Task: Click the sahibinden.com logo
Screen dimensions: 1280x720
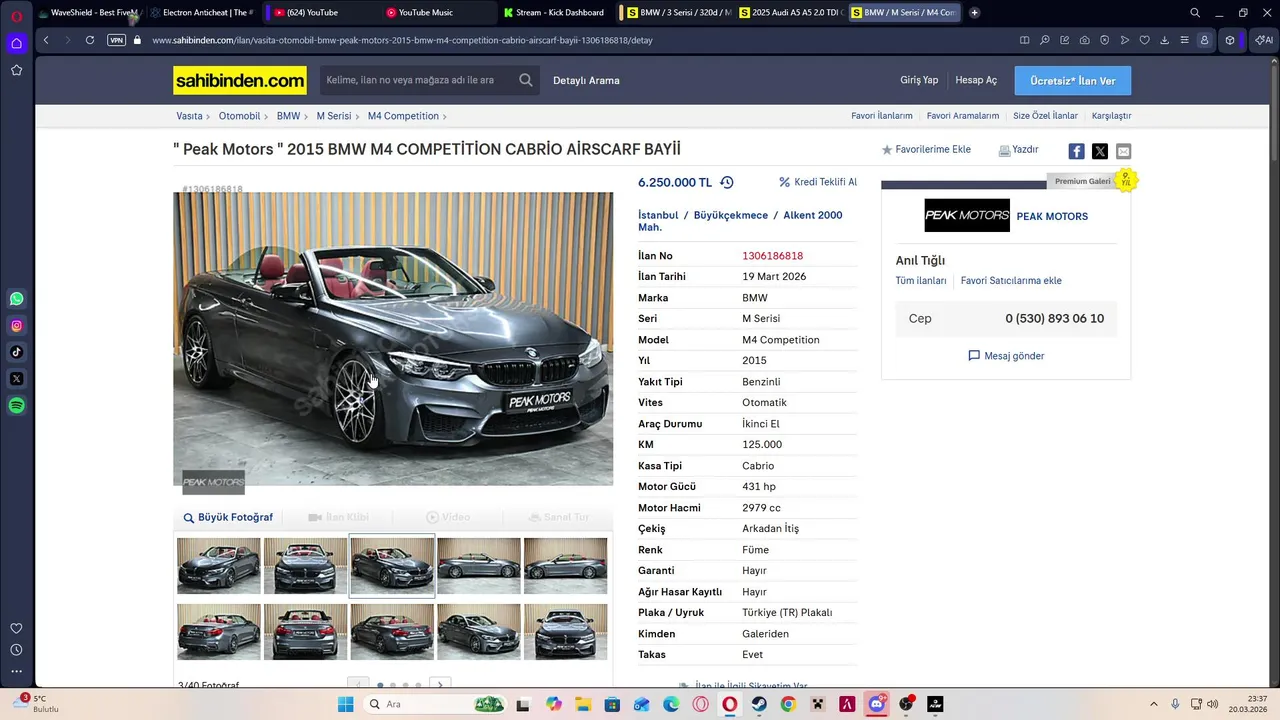Action: click(240, 80)
